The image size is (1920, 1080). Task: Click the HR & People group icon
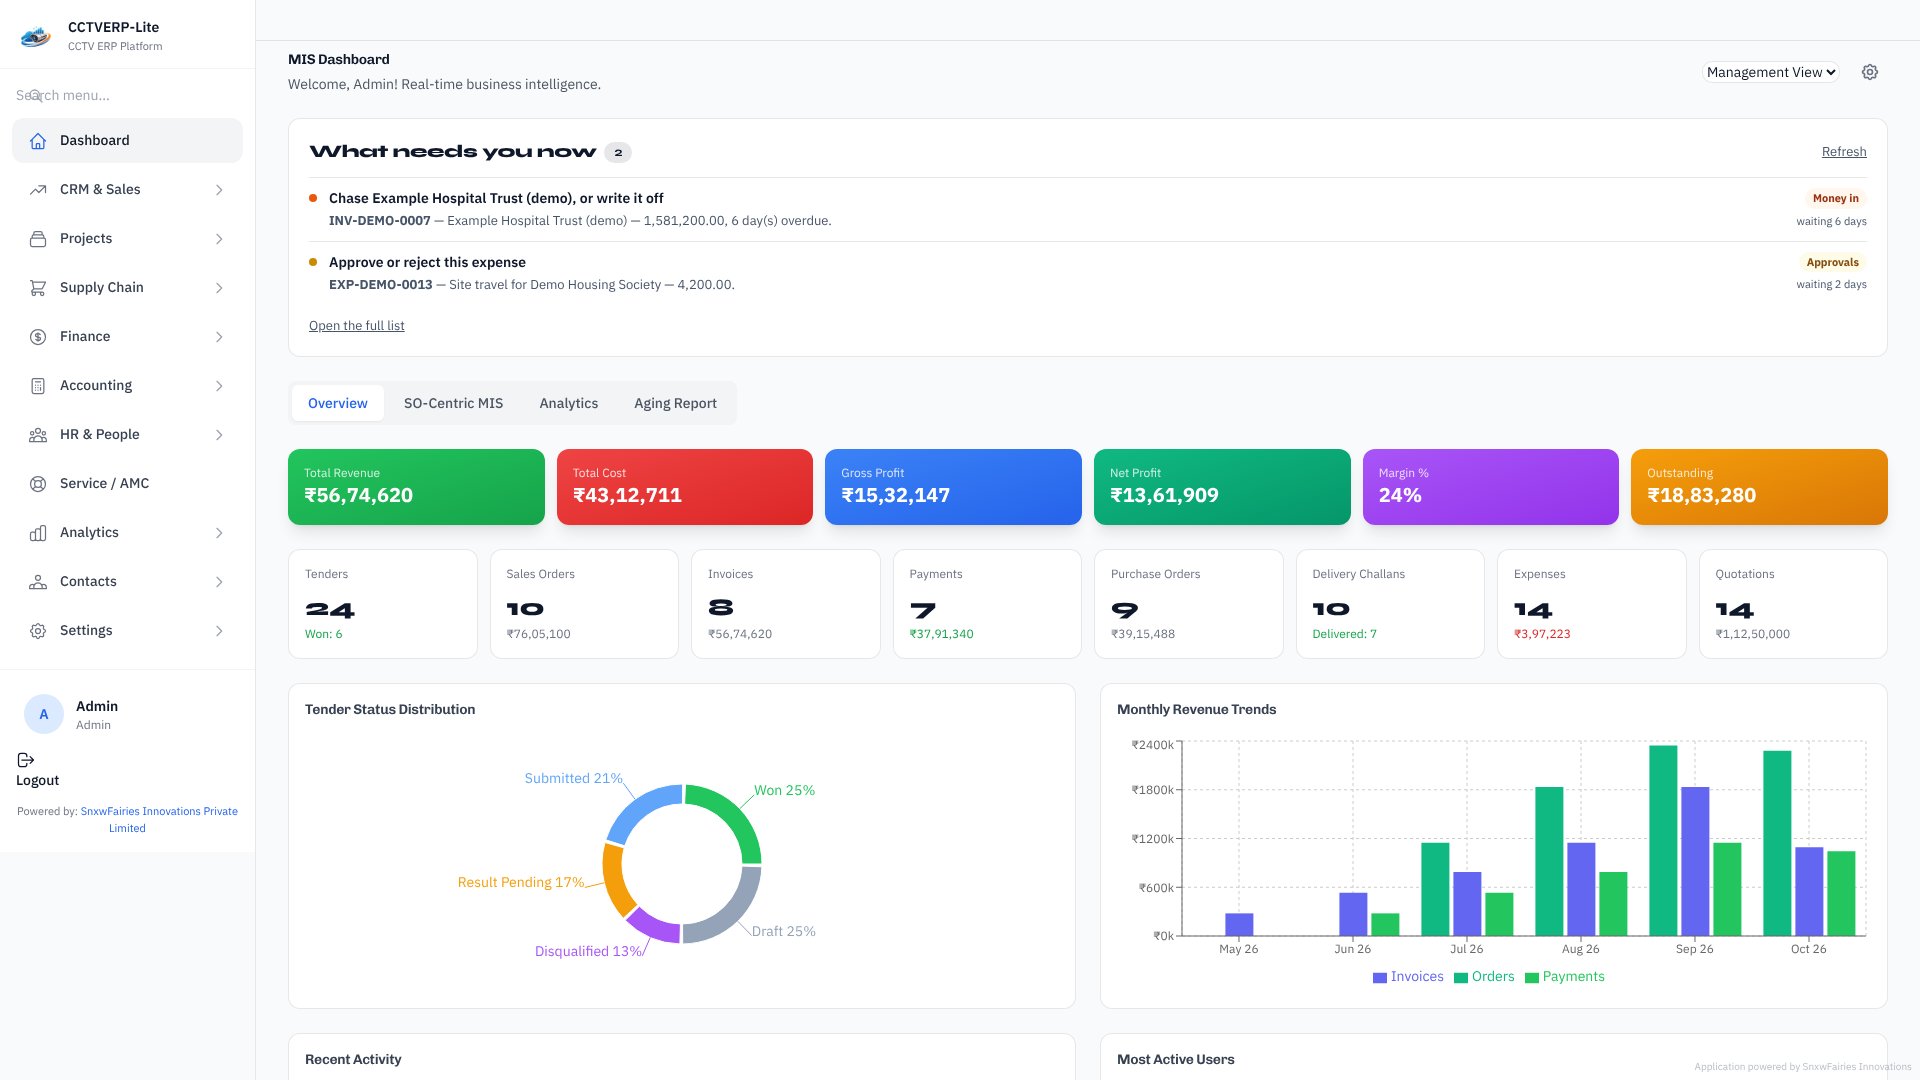tap(38, 435)
